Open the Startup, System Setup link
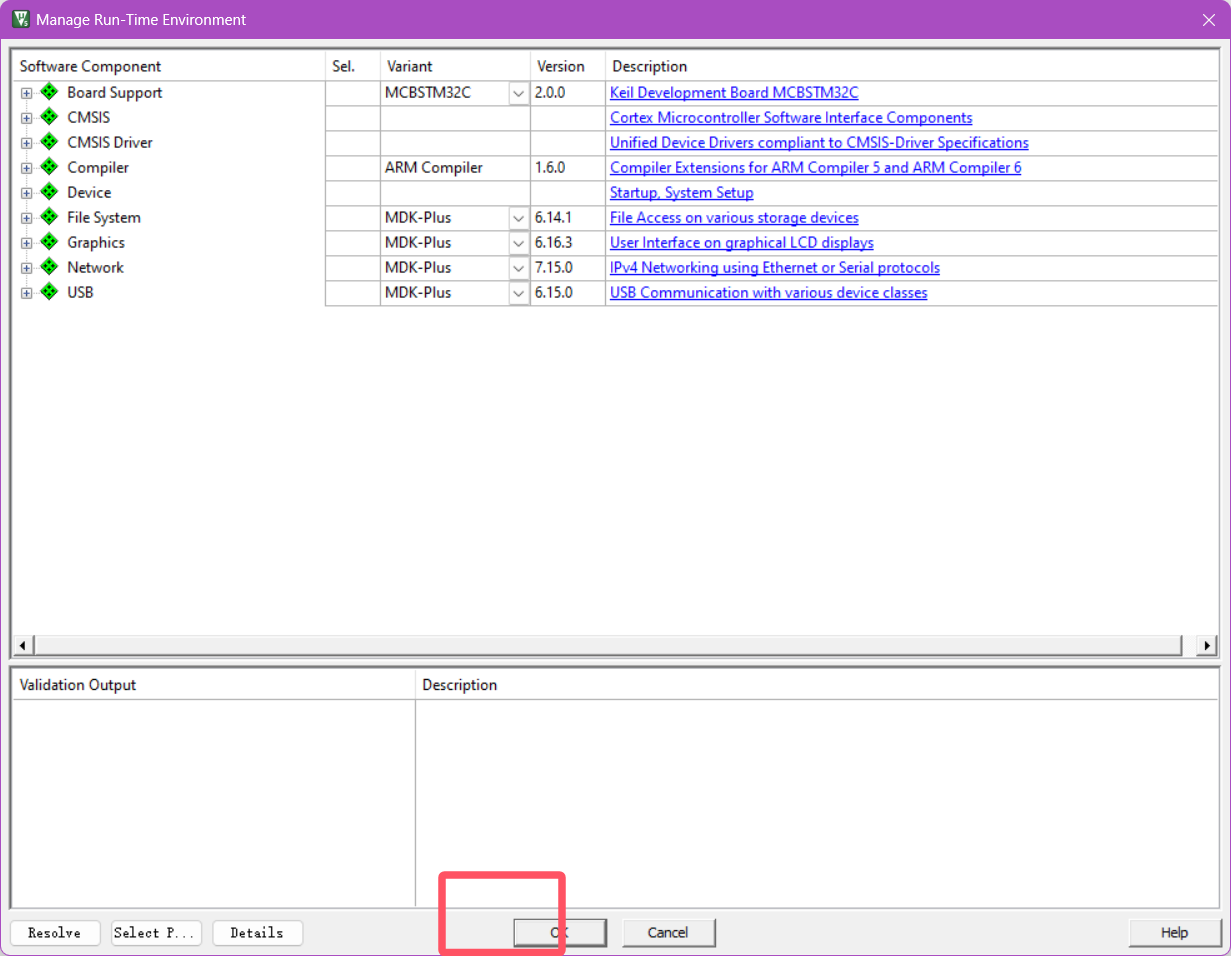1231x956 pixels. [682, 192]
